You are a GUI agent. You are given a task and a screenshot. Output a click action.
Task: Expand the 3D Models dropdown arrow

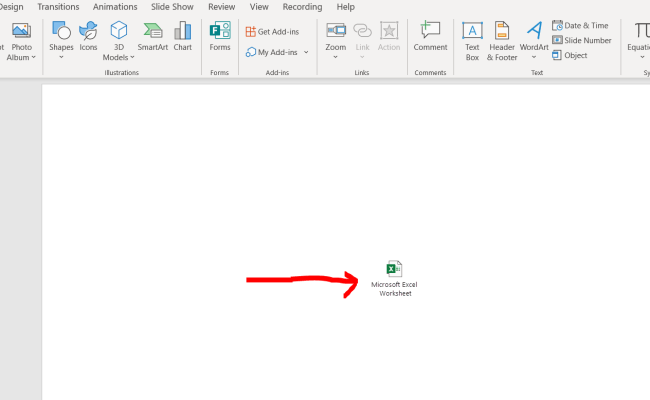[132, 58]
